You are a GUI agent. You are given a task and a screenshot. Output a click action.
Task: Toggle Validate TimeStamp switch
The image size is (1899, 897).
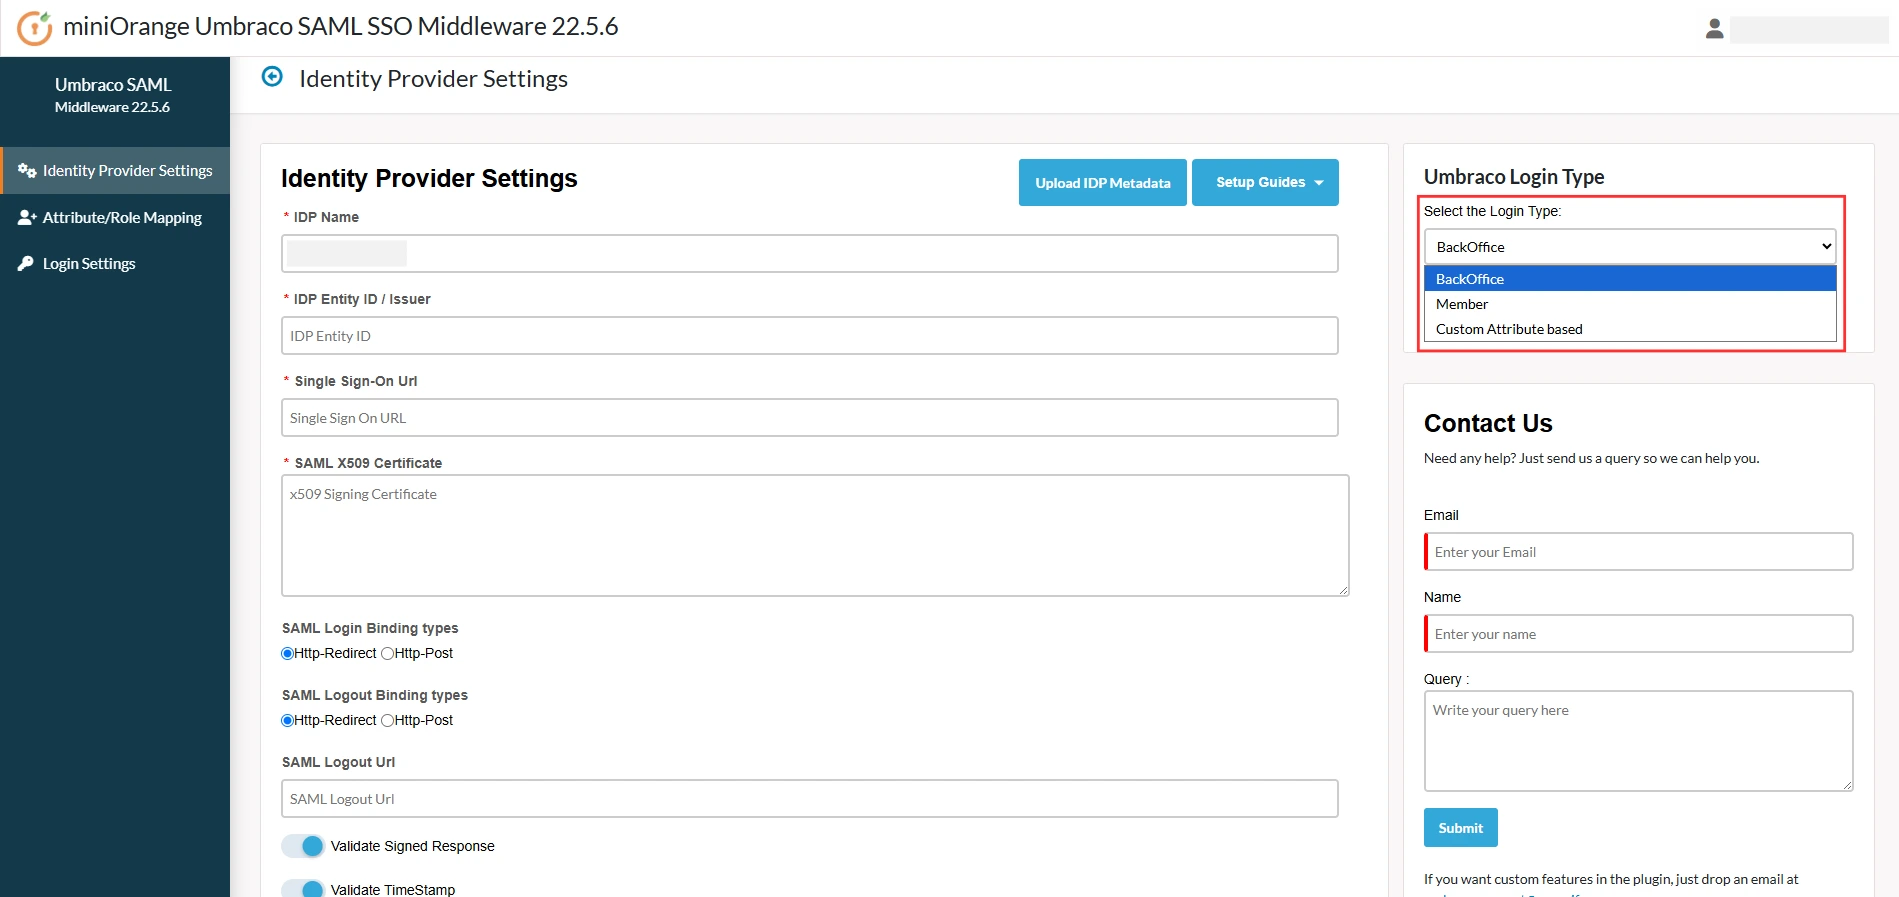pos(303,888)
